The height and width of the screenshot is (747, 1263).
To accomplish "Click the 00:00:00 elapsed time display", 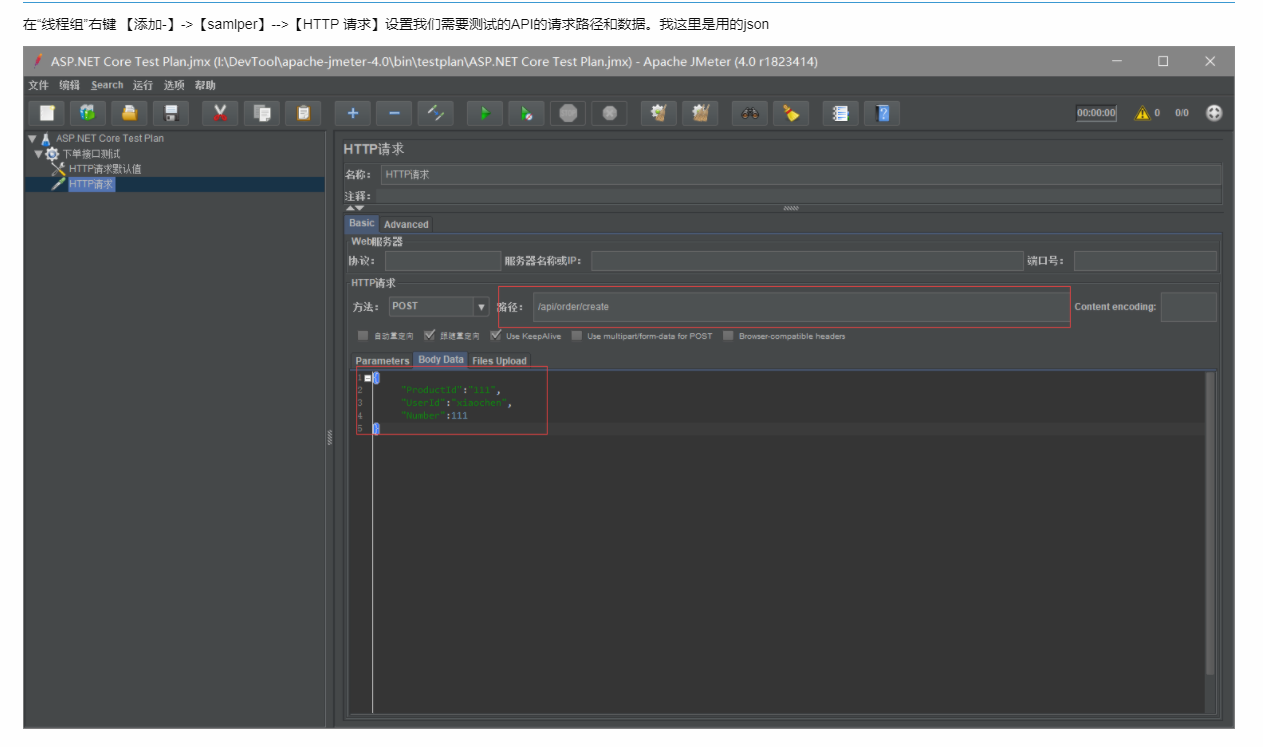I will [x=1096, y=113].
